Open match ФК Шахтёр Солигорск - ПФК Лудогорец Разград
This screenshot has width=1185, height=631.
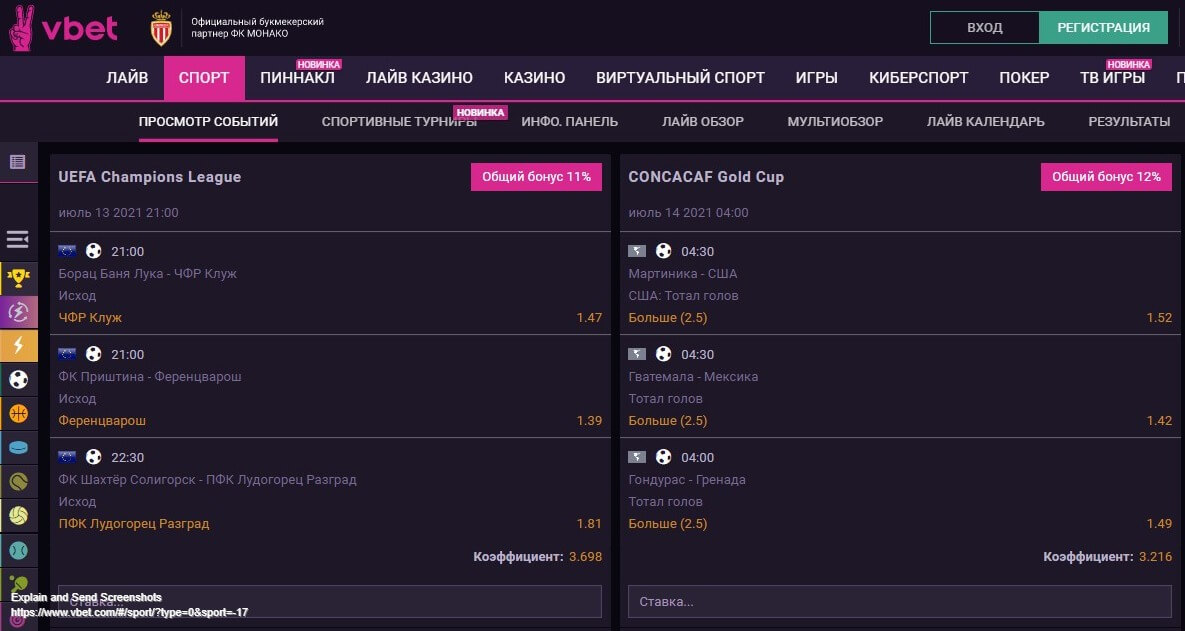[x=207, y=479]
